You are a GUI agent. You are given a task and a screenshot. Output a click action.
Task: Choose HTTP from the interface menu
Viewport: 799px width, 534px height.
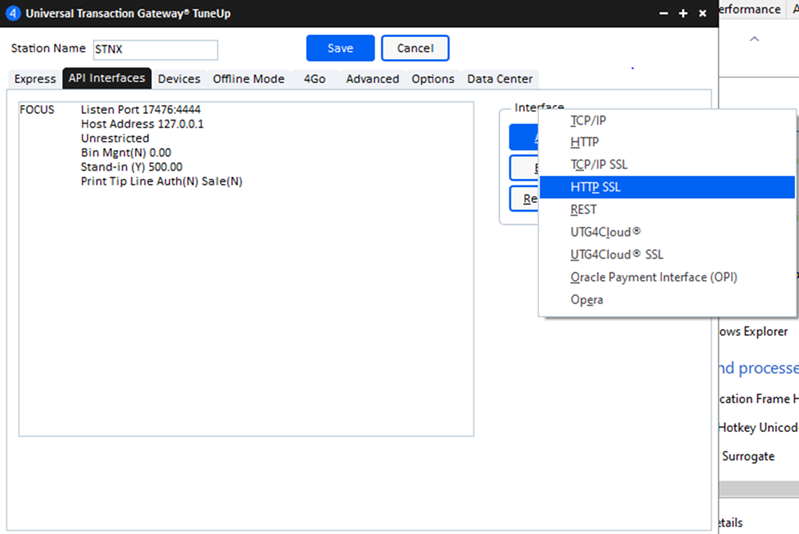pyautogui.click(x=667, y=142)
